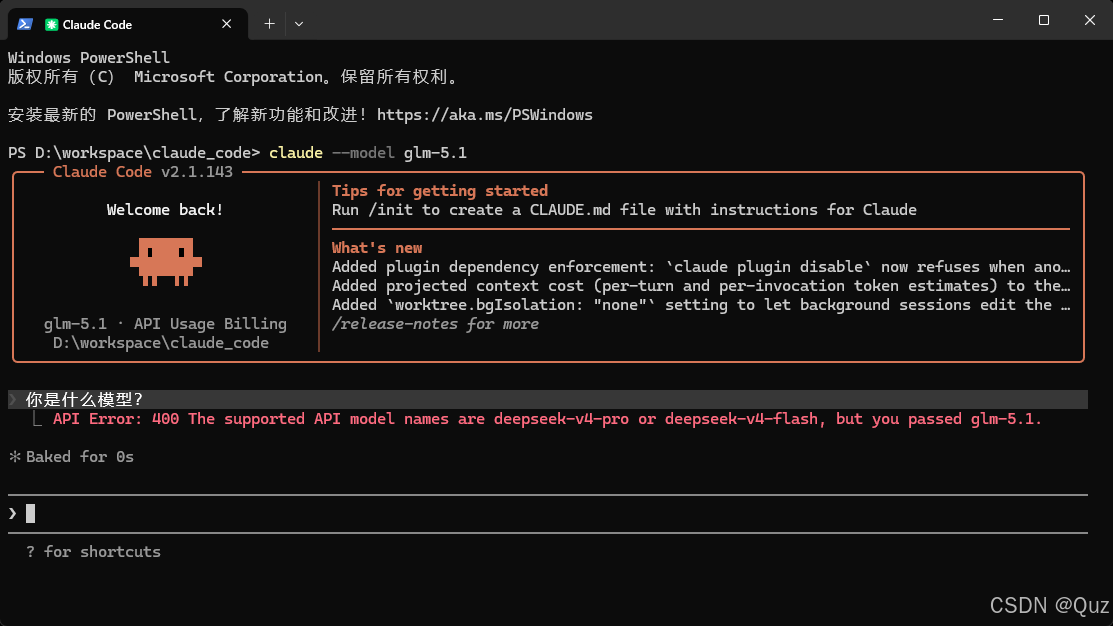The height and width of the screenshot is (626, 1113).
Task: Click the "你是什么模型?" prompt line
Action: point(547,400)
